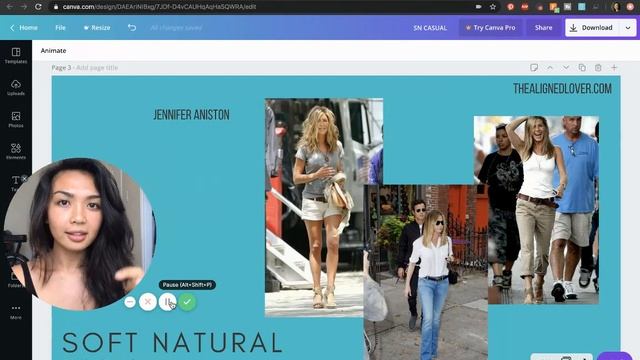The height and width of the screenshot is (360, 640).
Task: Open the Pinterest extension icon
Action: click(511, 7)
